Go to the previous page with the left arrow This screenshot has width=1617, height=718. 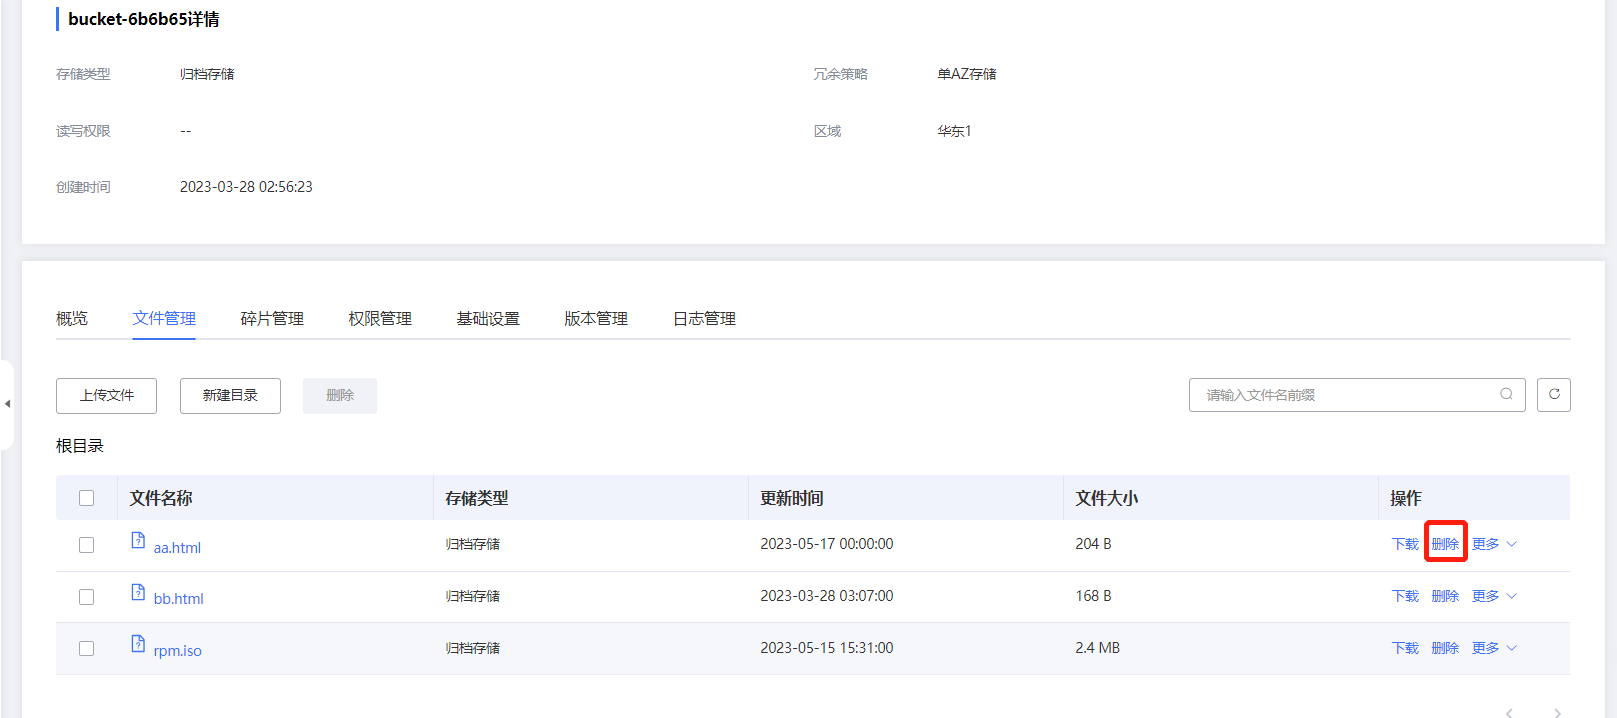tap(1509, 712)
